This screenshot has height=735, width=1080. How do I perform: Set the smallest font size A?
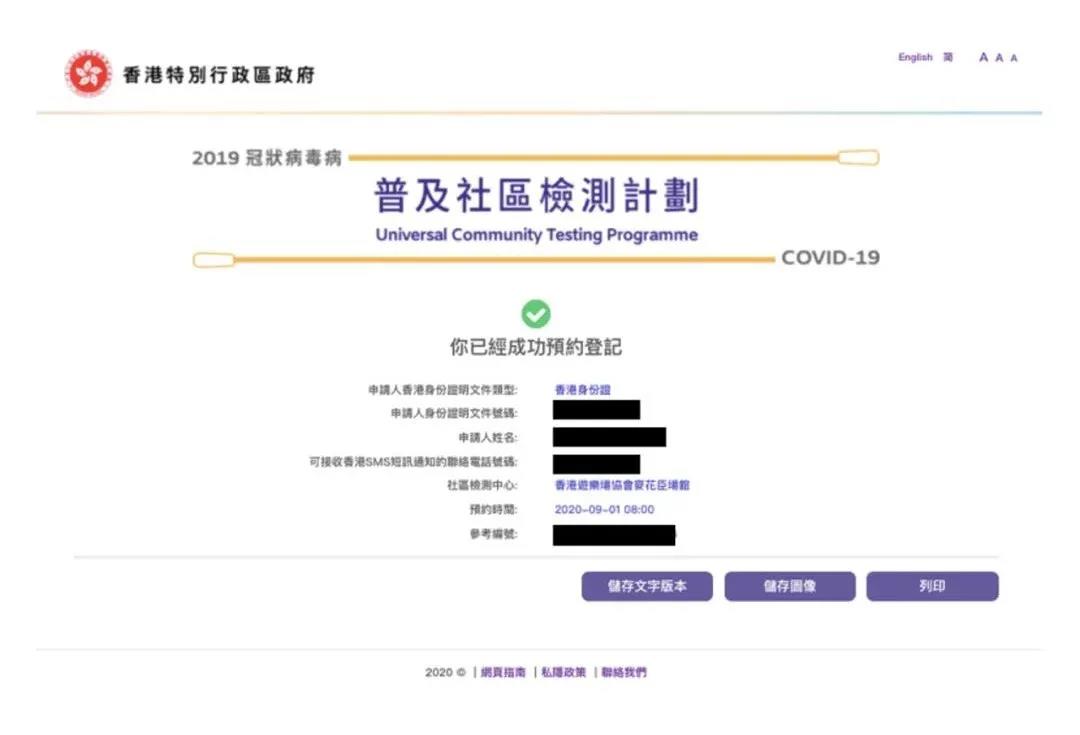1014,58
